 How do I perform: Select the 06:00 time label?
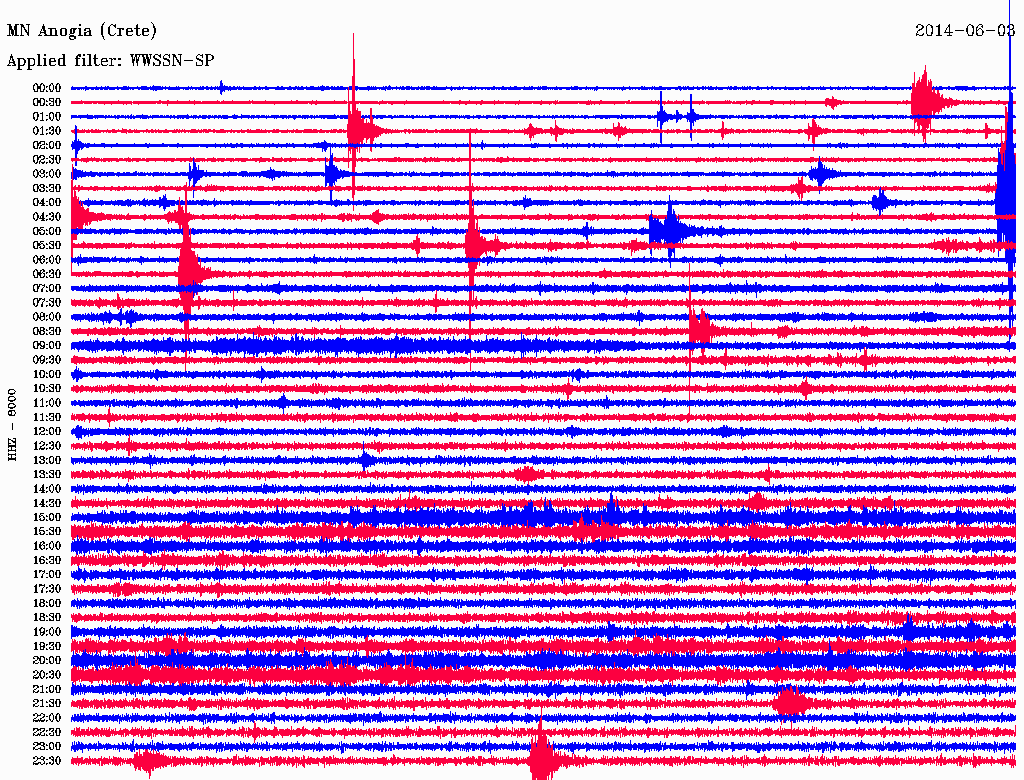click(47, 259)
